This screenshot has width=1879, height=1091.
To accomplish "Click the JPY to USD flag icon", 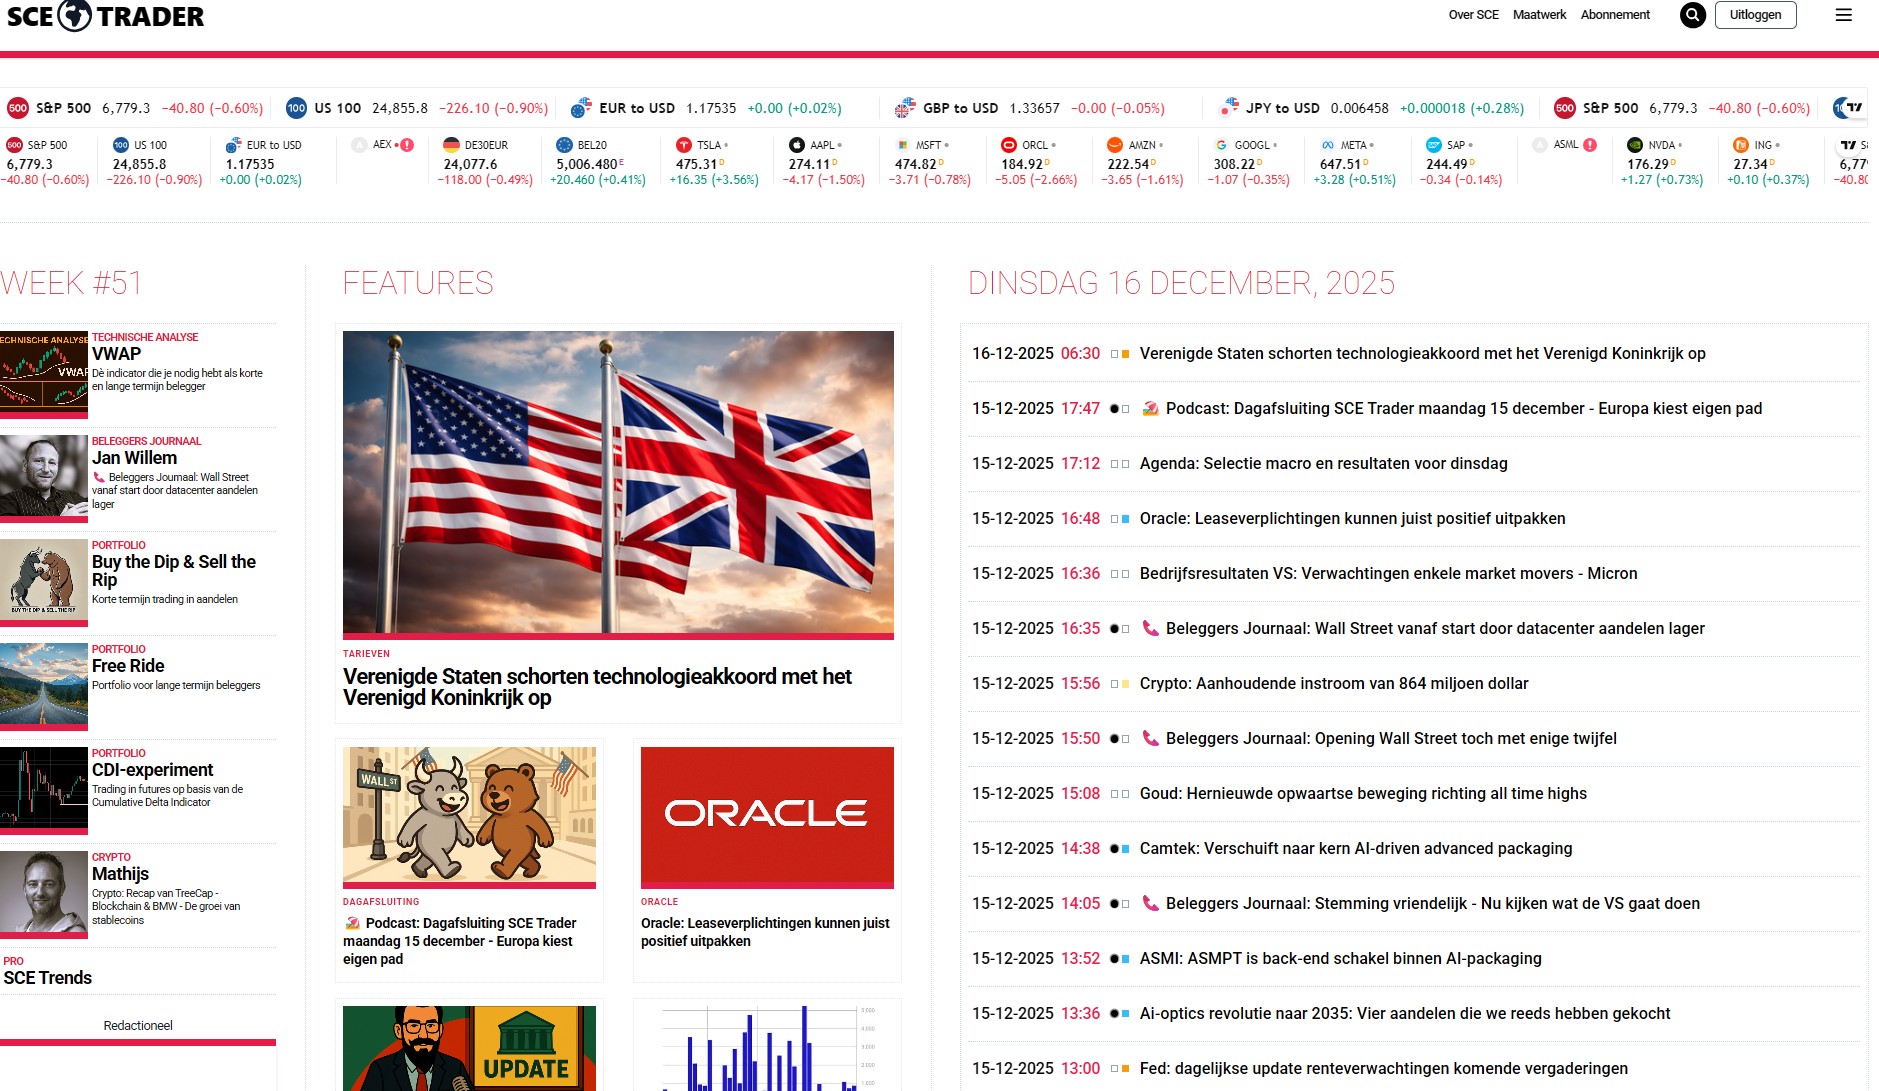I will tap(1229, 108).
